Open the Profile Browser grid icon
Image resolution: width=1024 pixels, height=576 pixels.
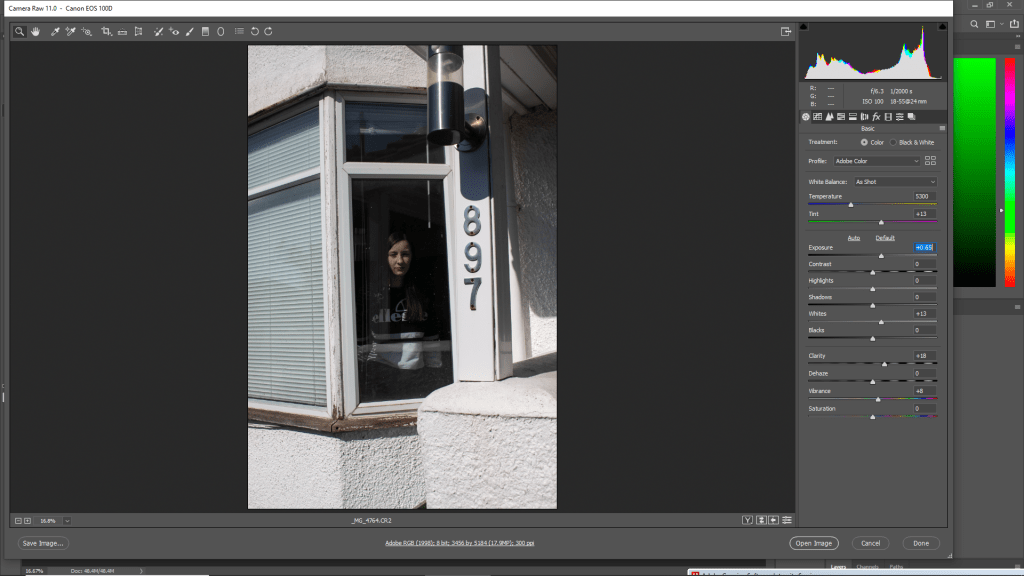click(930, 161)
